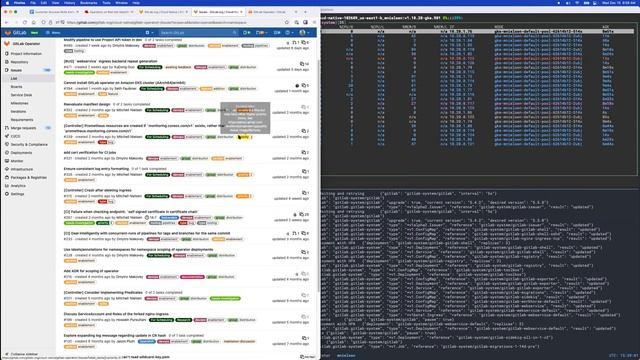
Task: Open Infrastructure in the sidebar
Action: pyautogui.click(x=22, y=169)
